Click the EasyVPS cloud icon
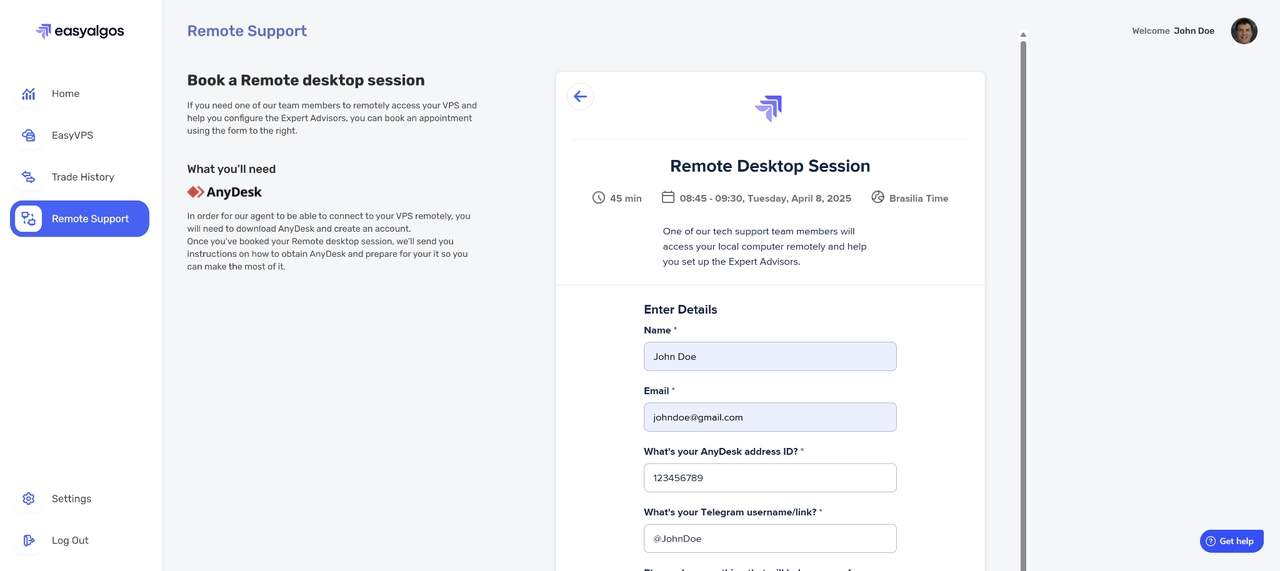The width and height of the screenshot is (1280, 571). tap(29, 135)
